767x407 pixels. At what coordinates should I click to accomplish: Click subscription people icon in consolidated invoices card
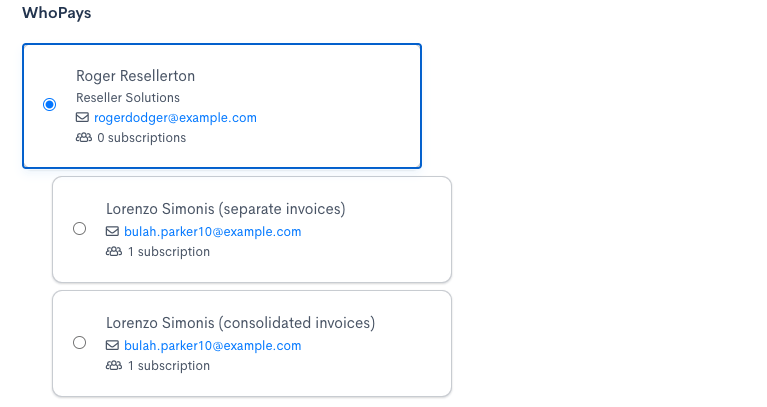[113, 366]
